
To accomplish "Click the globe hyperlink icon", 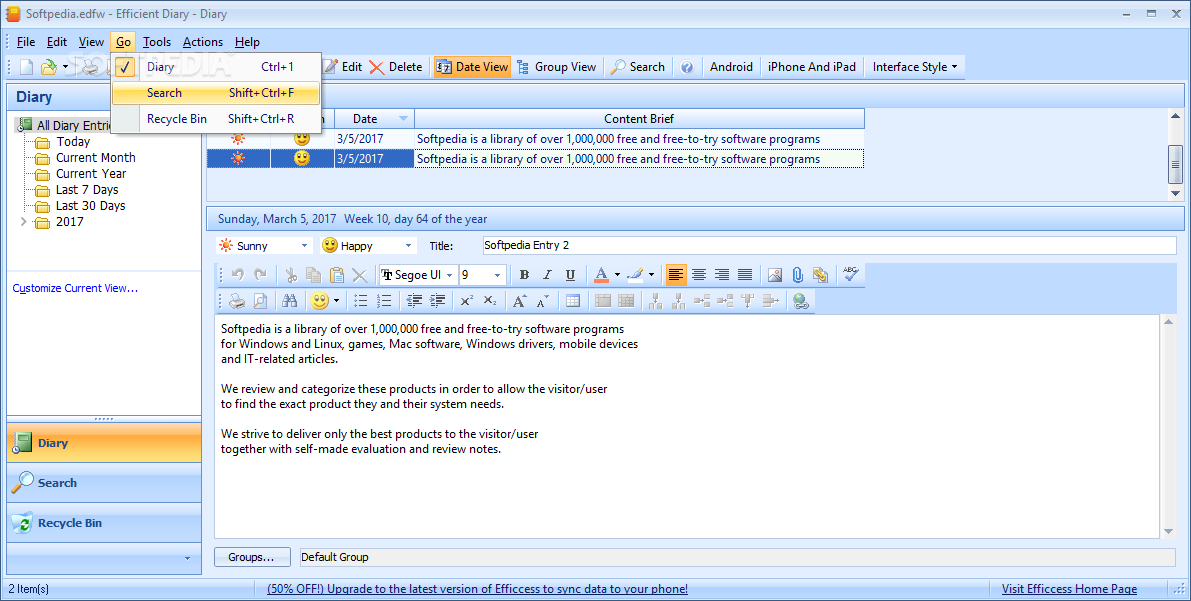I will tap(801, 301).
